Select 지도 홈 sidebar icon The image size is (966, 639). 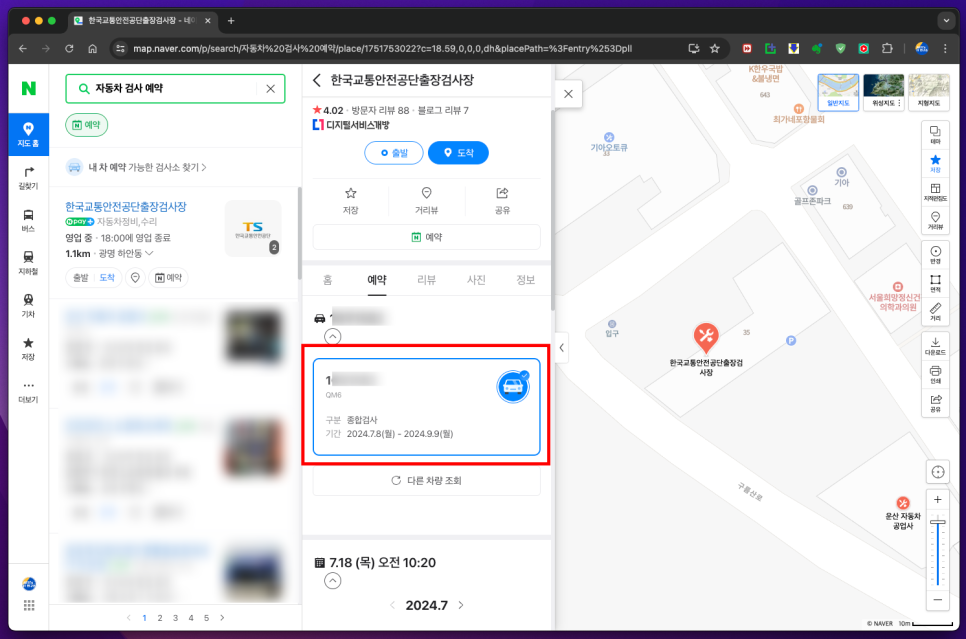(x=28, y=134)
